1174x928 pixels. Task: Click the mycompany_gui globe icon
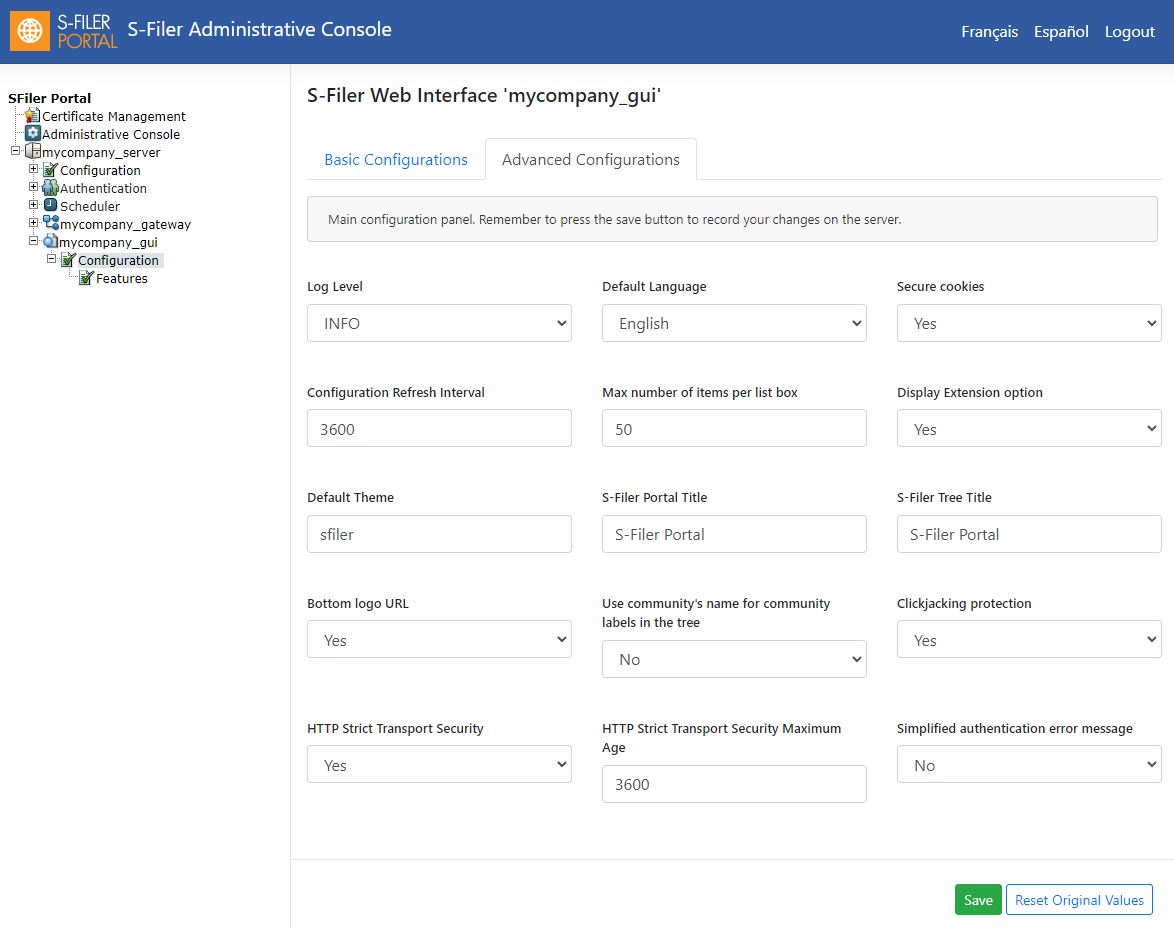(x=50, y=241)
